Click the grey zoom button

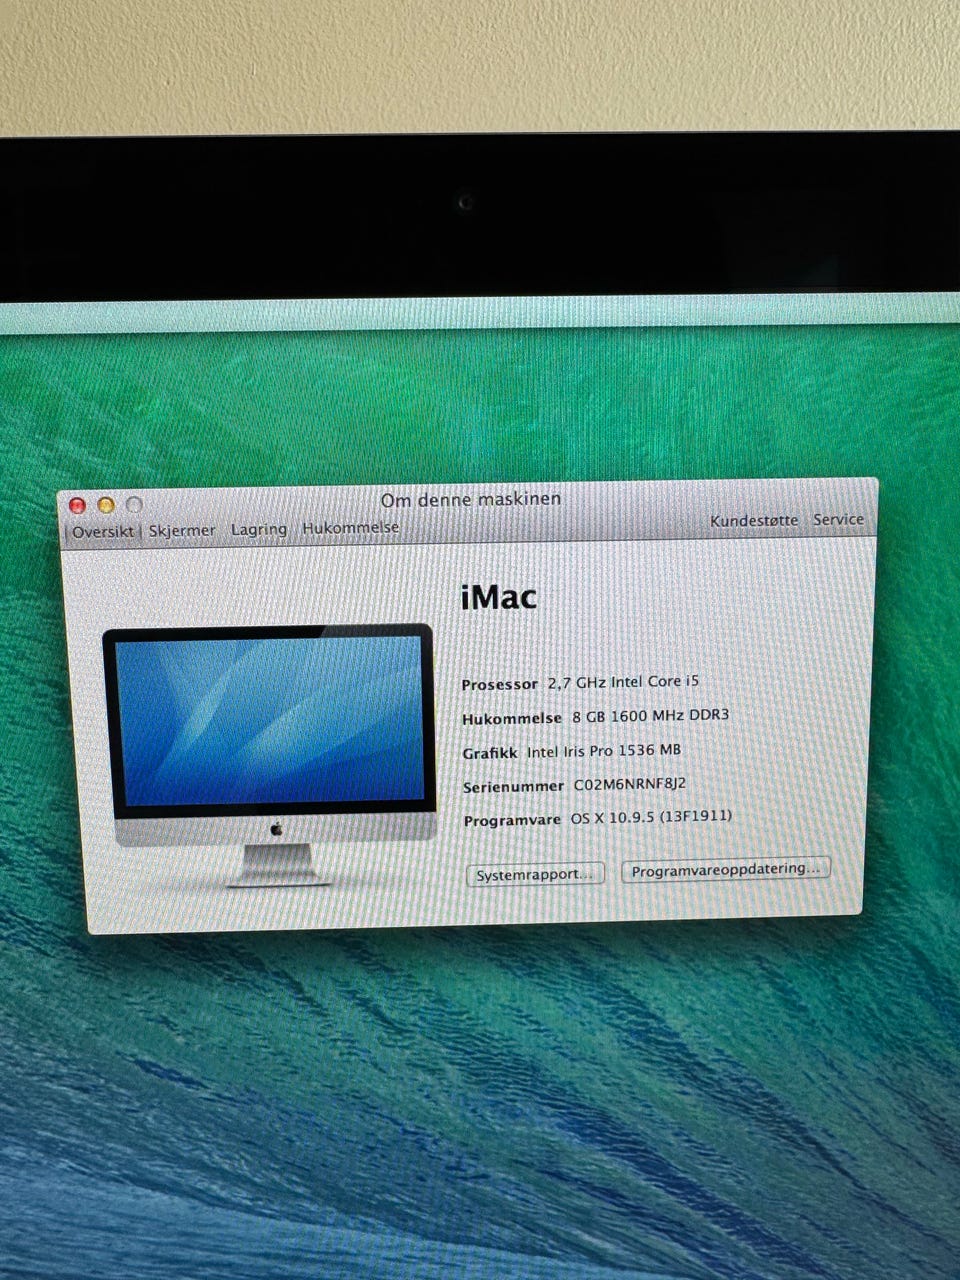click(134, 505)
